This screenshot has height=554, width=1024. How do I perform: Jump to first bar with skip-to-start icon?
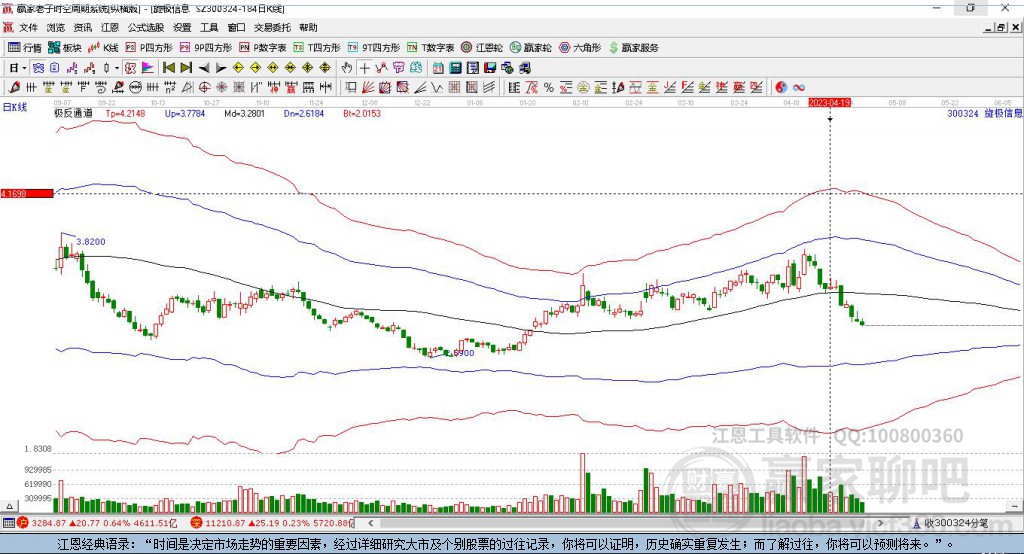[169, 68]
